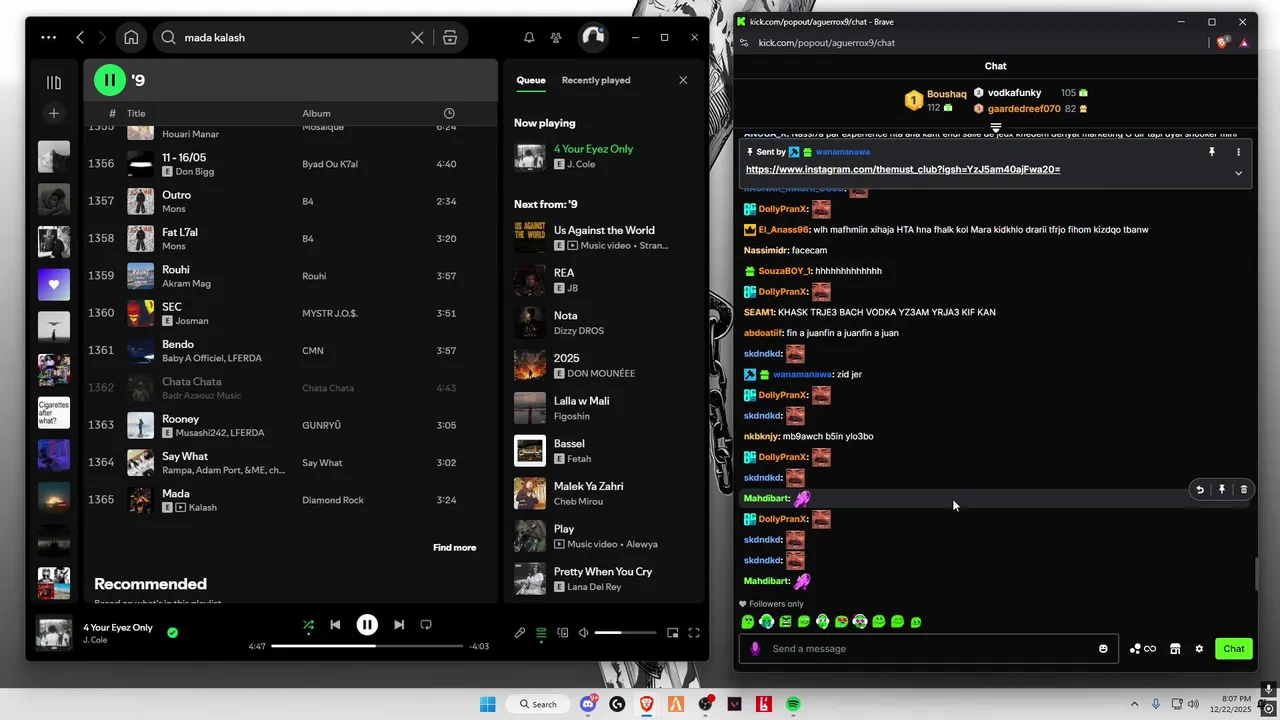Toggle shuffle in the Spotify player

click(x=308, y=625)
